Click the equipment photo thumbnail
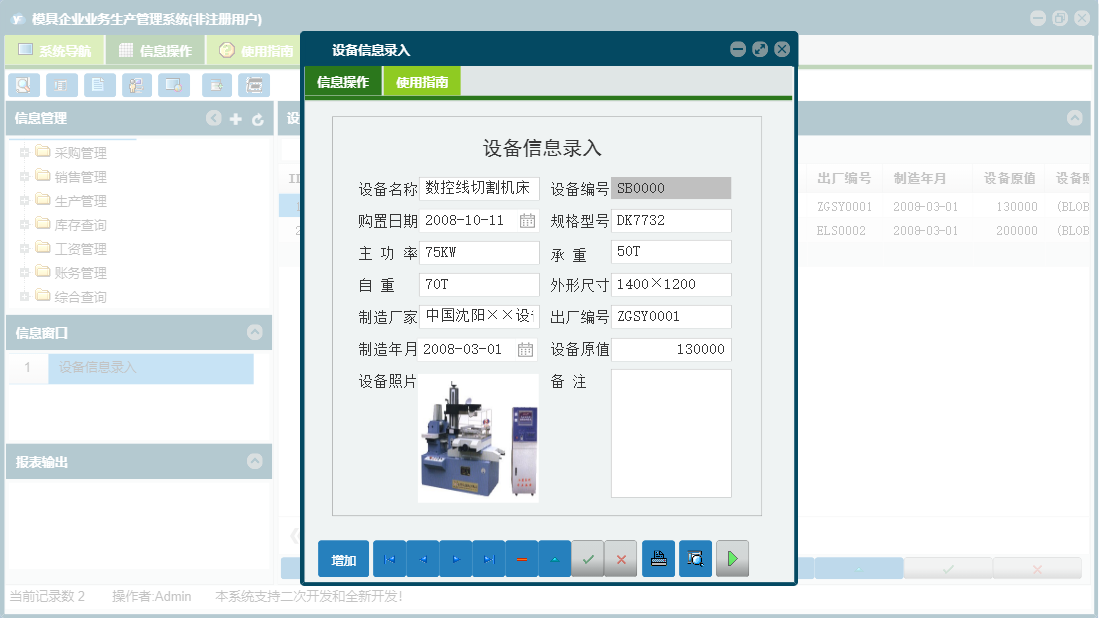This screenshot has width=1099, height=618. pyautogui.click(x=478, y=437)
